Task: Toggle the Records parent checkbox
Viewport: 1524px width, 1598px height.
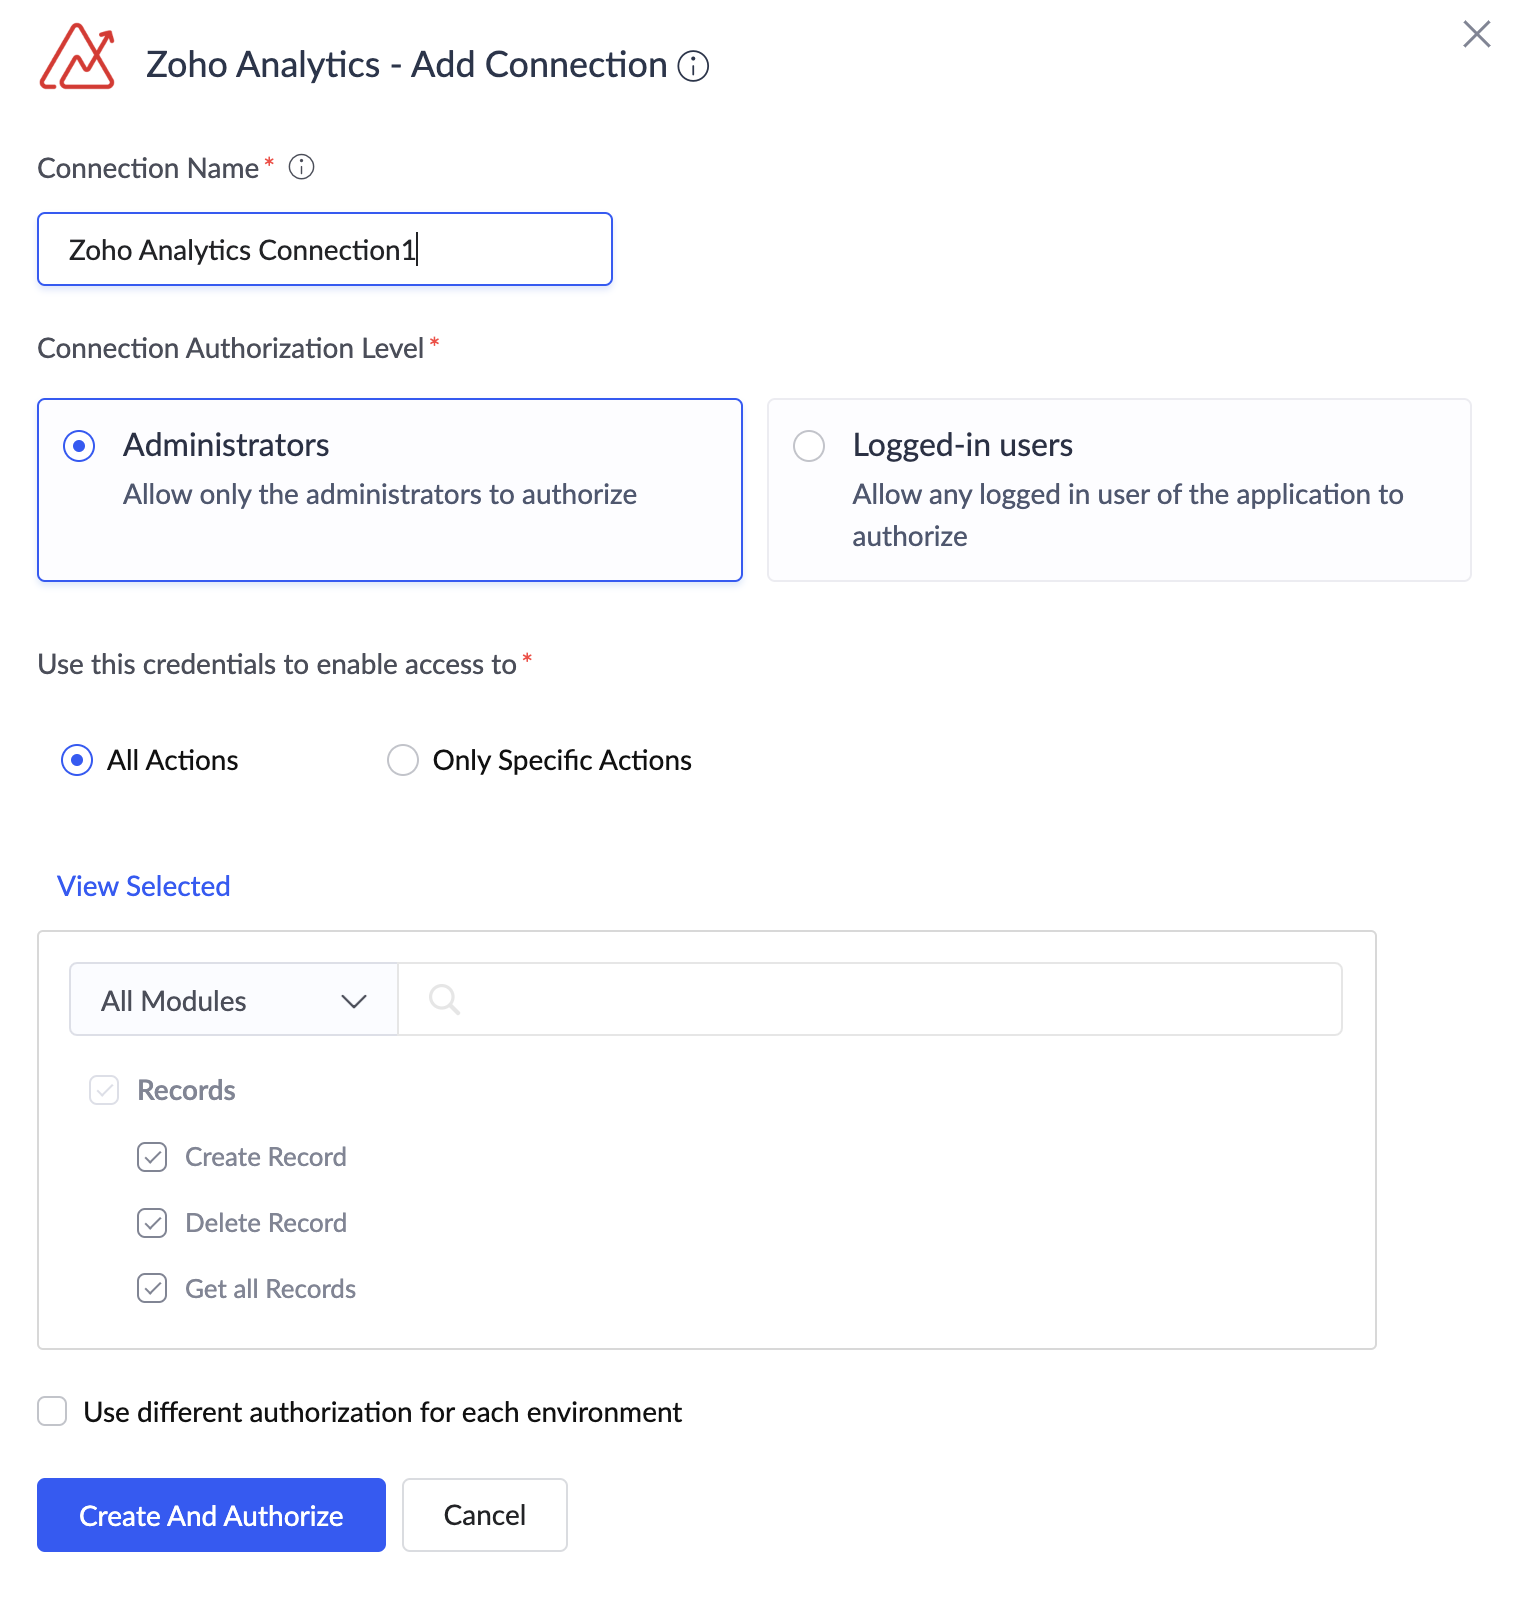Action: click(x=104, y=1090)
